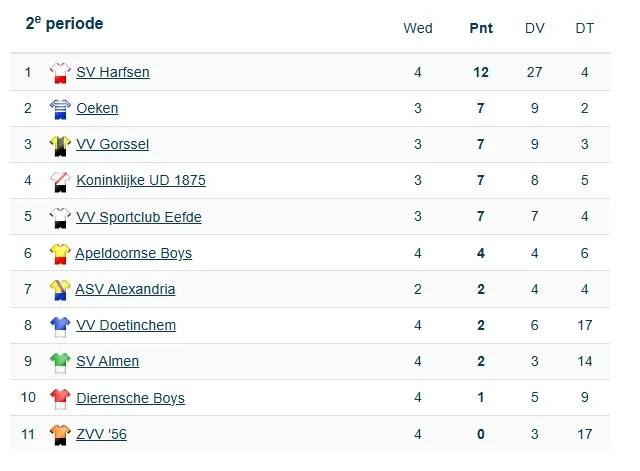Go to VV Gorssel team page
Image resolution: width=640 pixels, height=471 pixels.
click(x=112, y=144)
